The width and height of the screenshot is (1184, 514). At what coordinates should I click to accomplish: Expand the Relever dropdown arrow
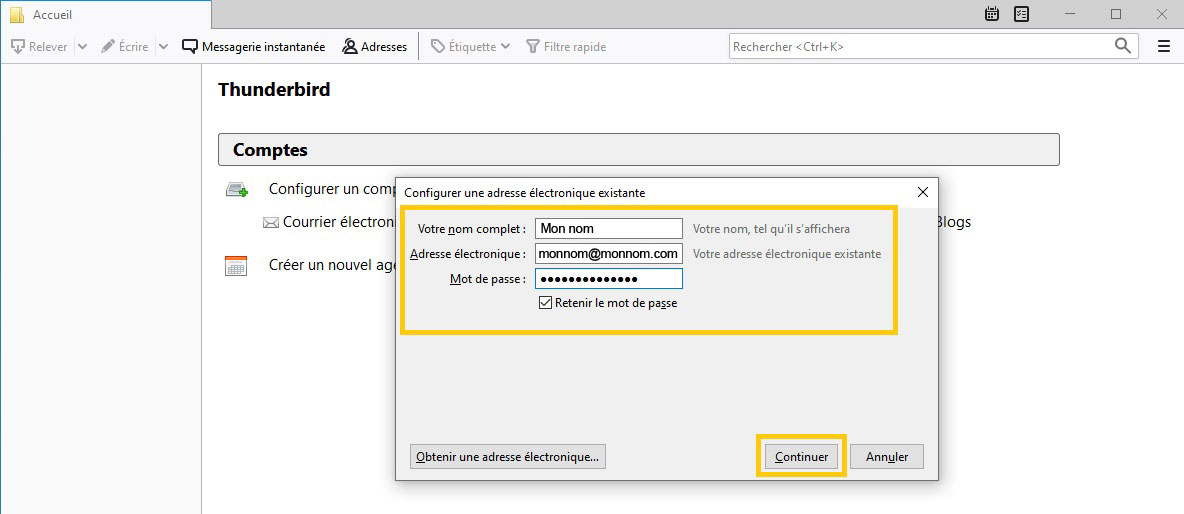point(82,47)
